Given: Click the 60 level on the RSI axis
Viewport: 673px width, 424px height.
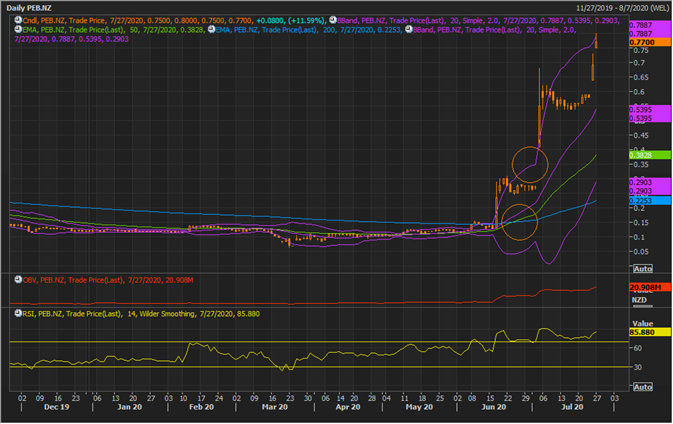Looking at the screenshot, I should (x=637, y=348).
